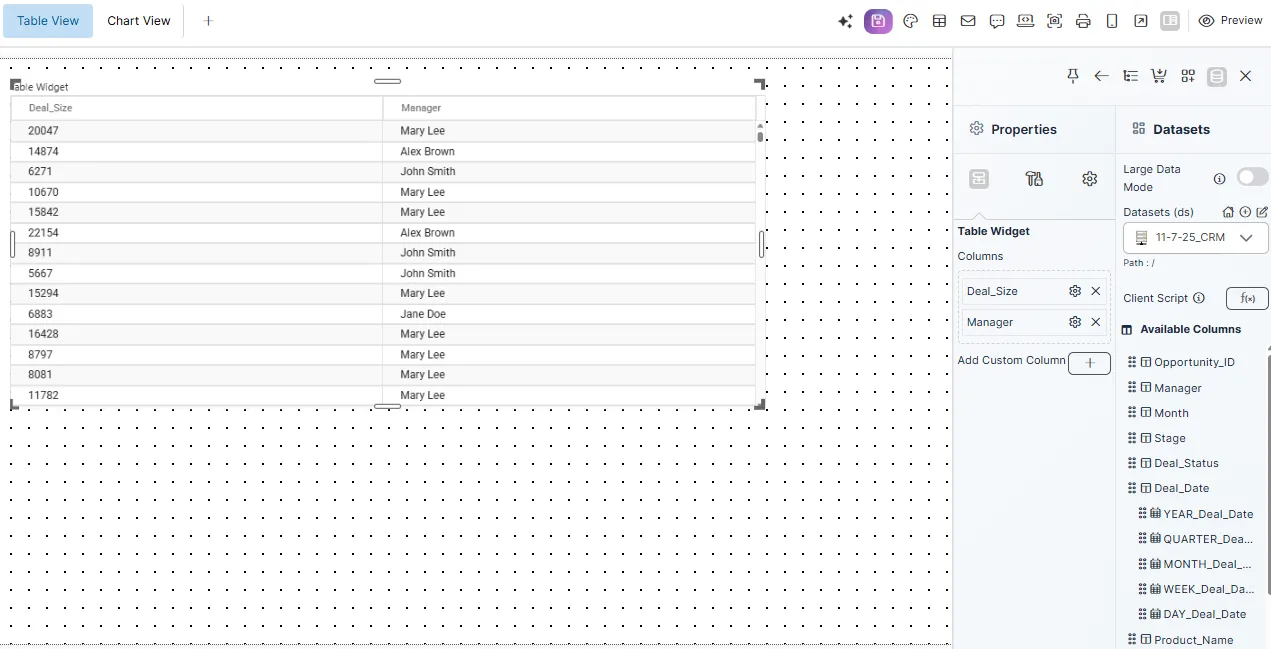
Task: Switch to the Chart View tab
Action: 139,21
